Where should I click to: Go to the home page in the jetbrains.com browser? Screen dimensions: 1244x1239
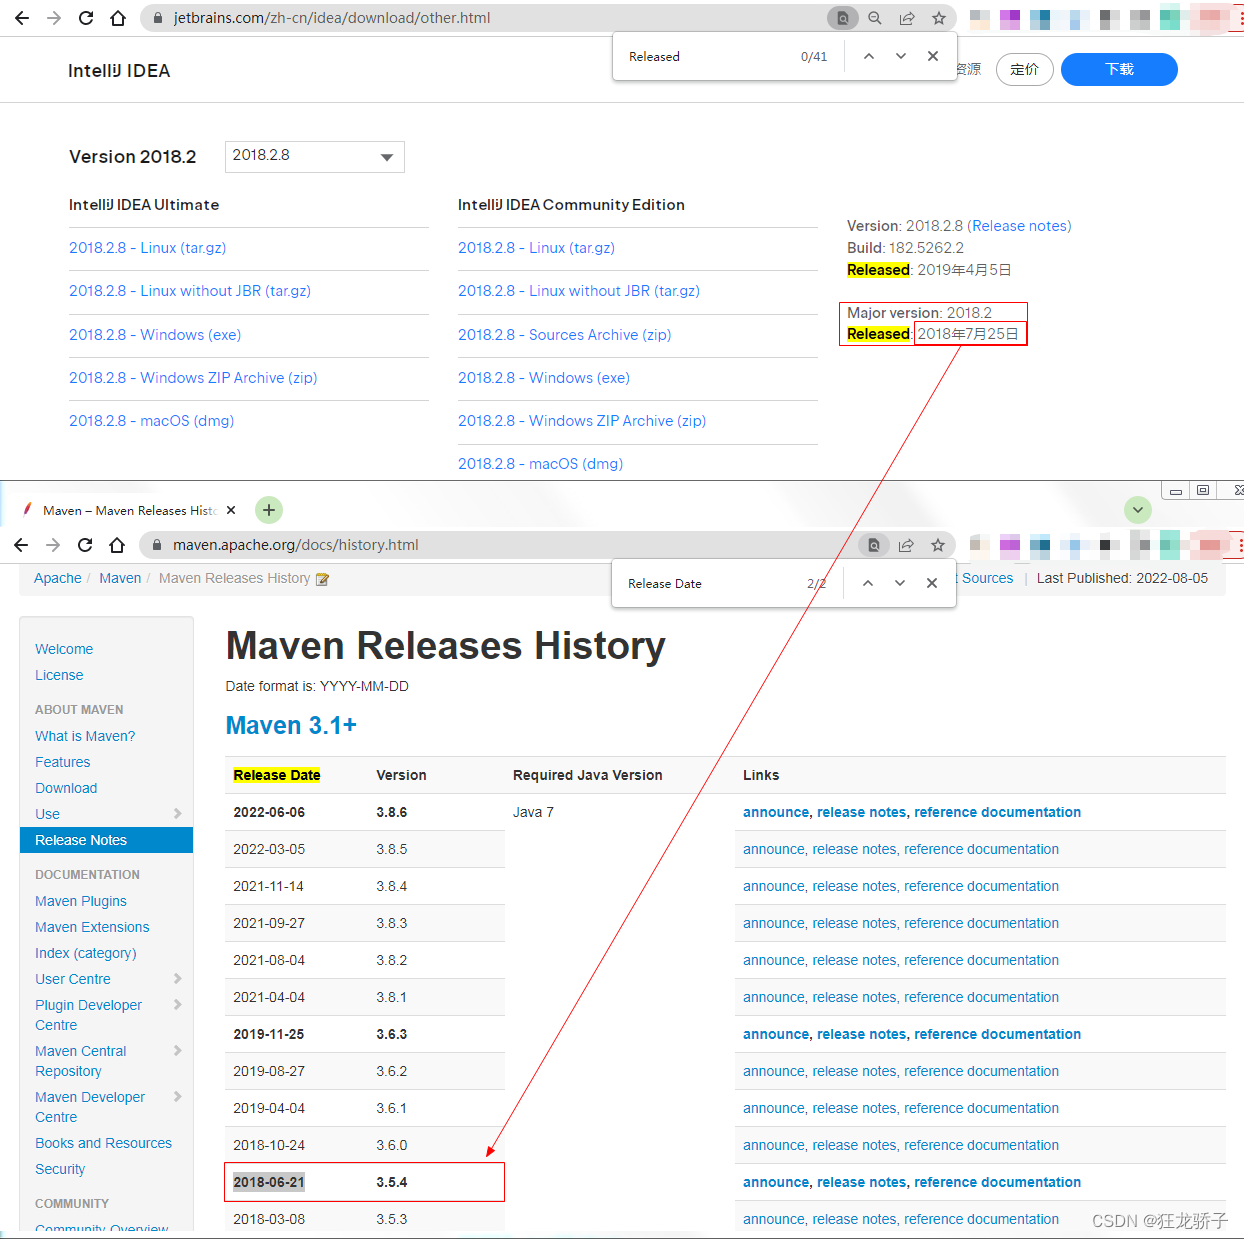(118, 18)
